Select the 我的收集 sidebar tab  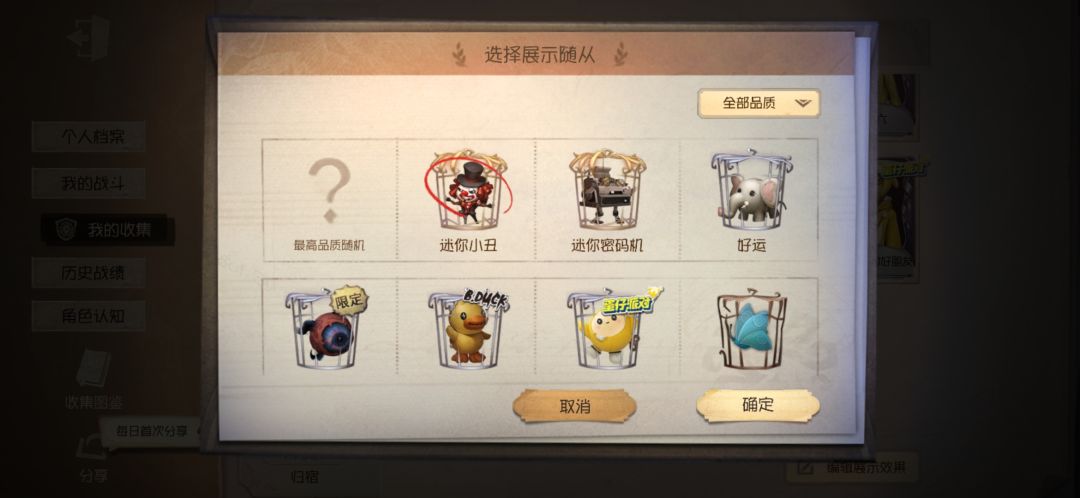point(107,230)
